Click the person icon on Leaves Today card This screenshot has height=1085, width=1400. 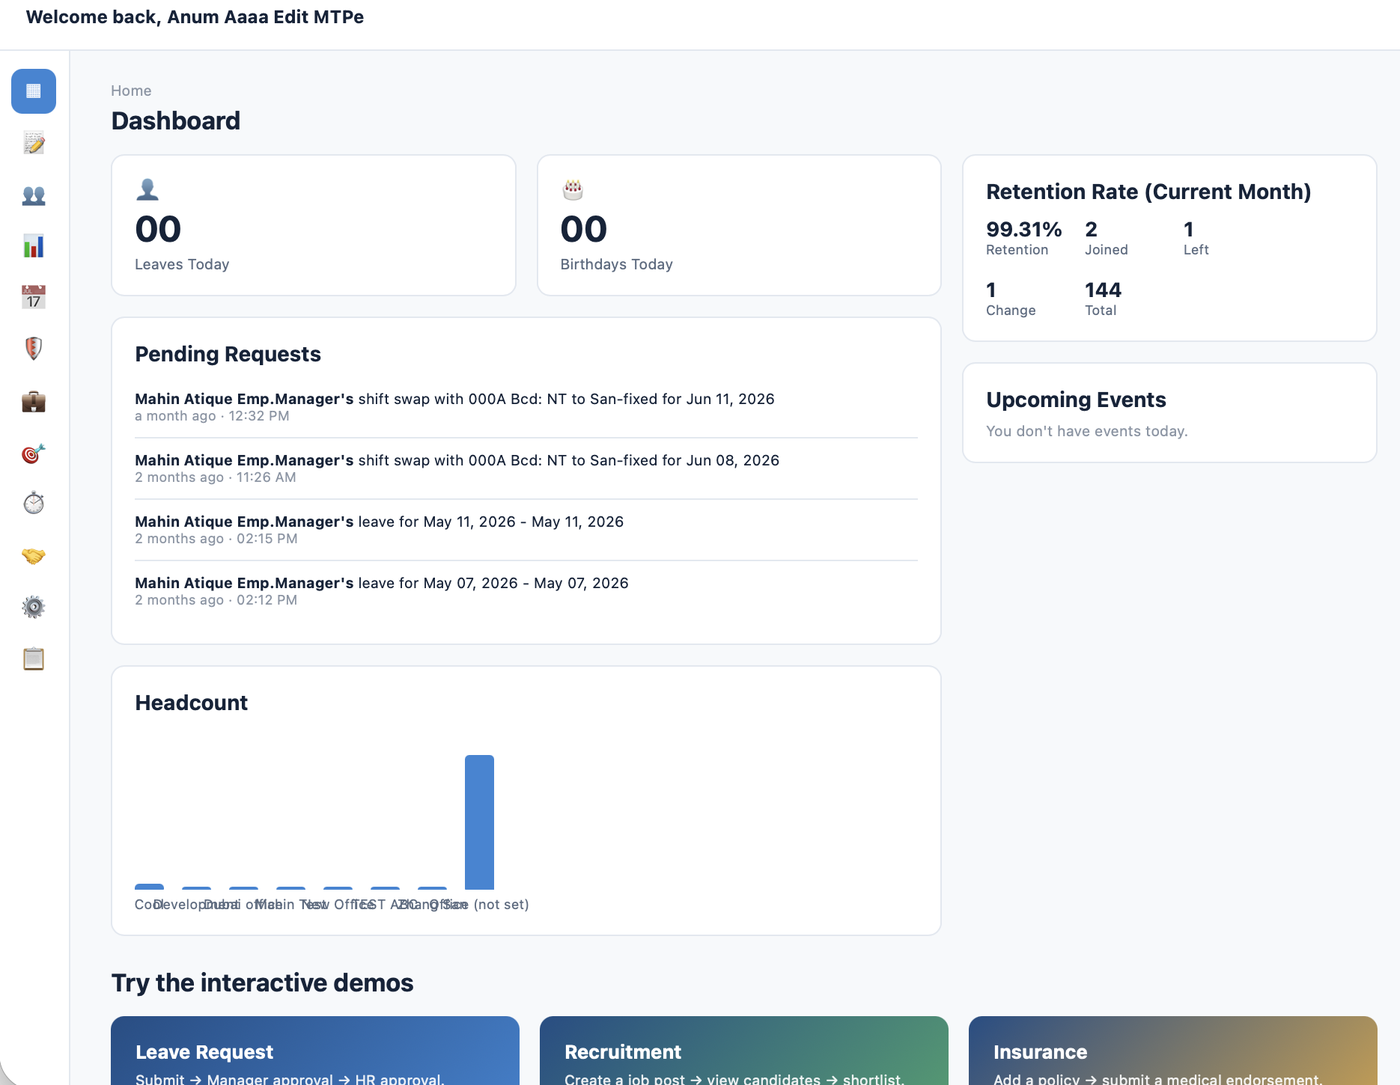pyautogui.click(x=147, y=189)
